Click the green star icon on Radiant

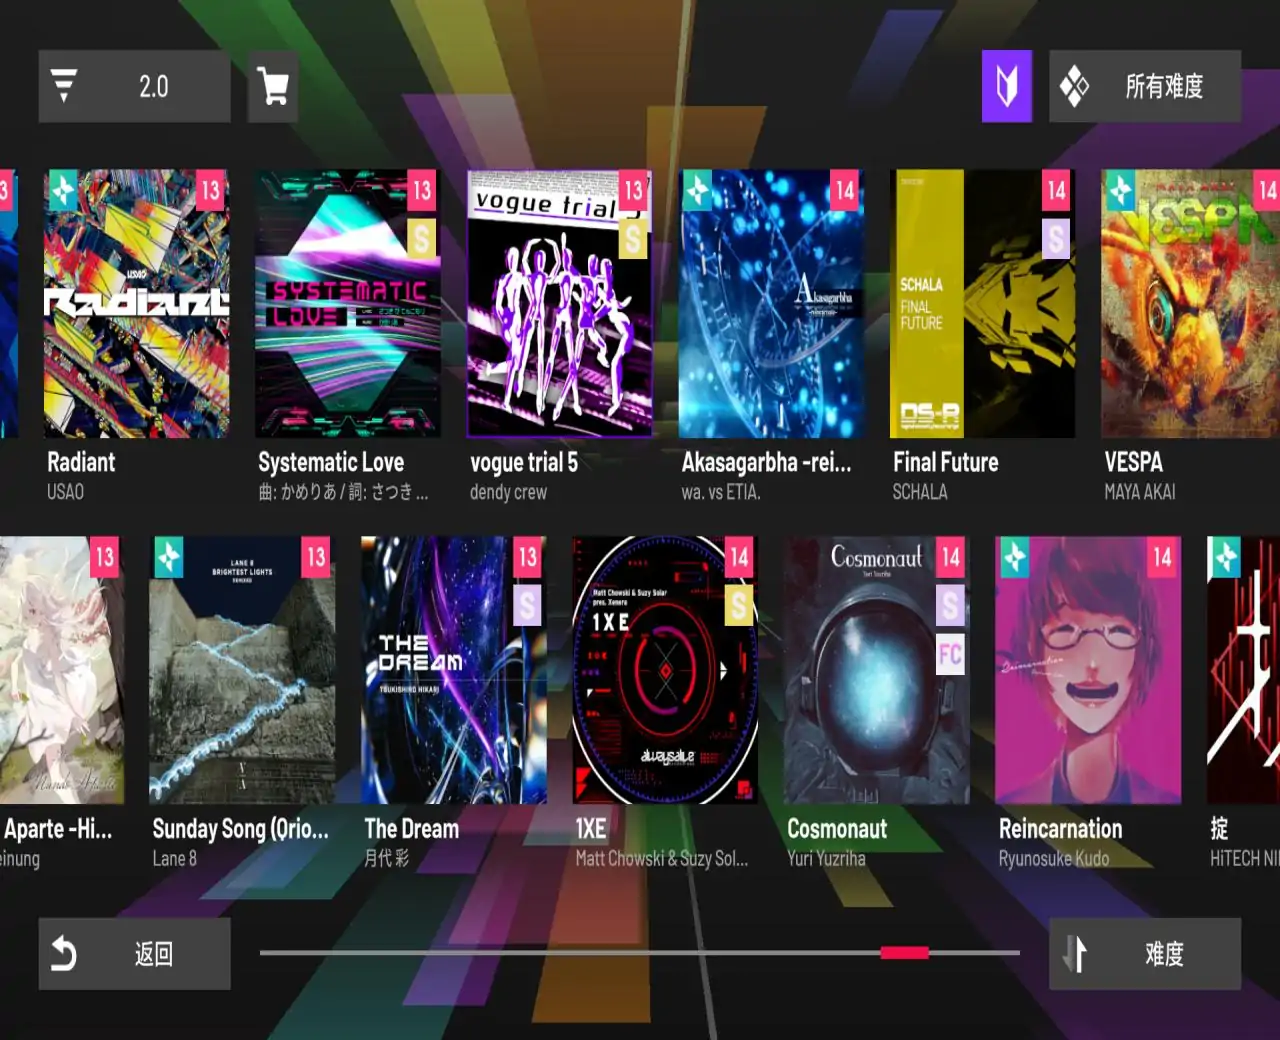point(63,189)
